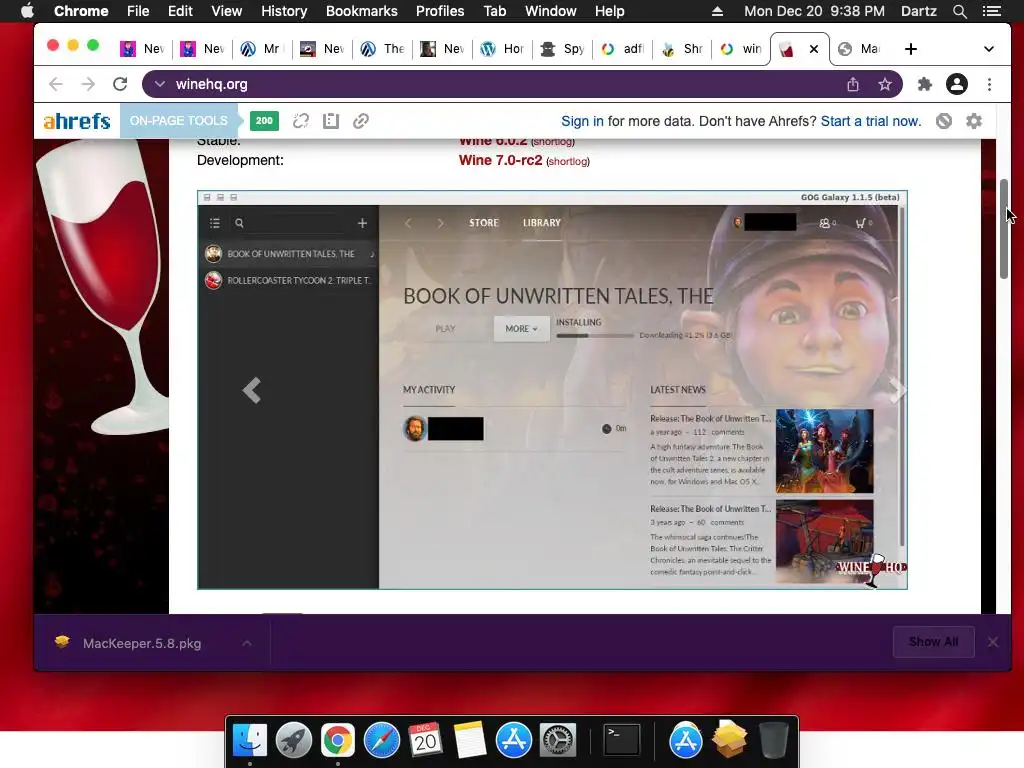Screen dimensions: 1024x768
Task: Bookmark this page with the star icon
Action: point(885,84)
